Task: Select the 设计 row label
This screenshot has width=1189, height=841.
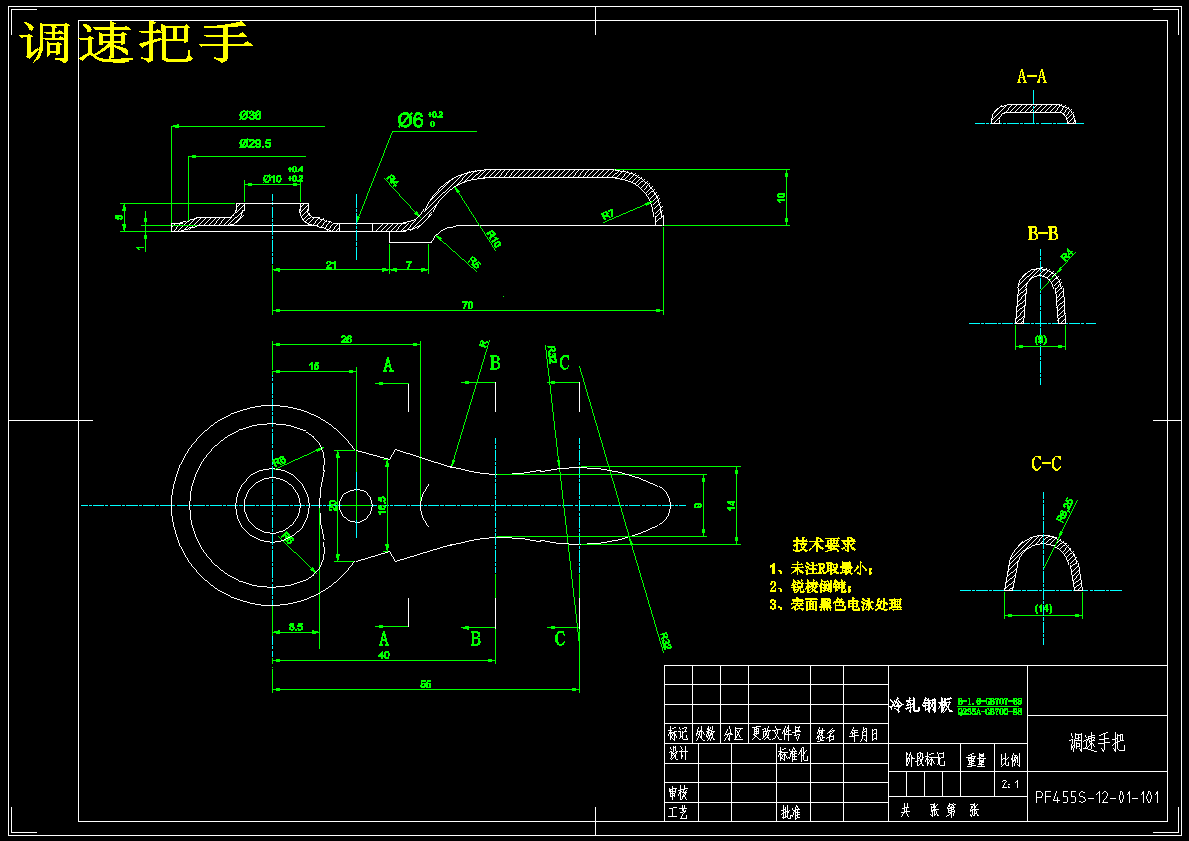Action: [679, 753]
